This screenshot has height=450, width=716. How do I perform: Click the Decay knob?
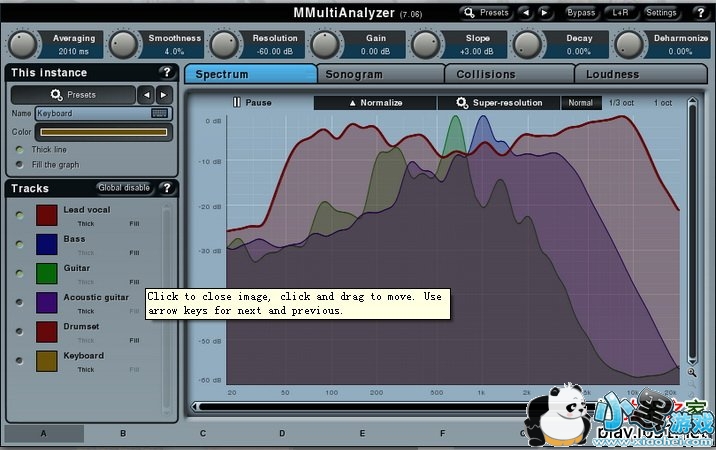coord(527,44)
